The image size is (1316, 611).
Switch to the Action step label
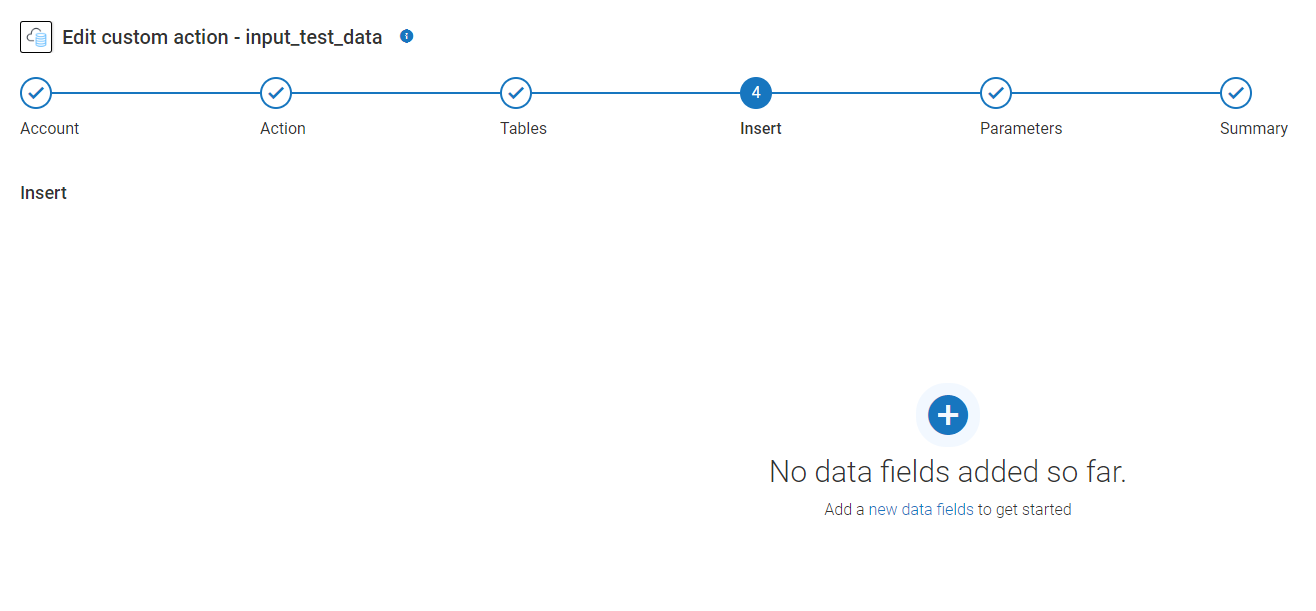pos(283,128)
